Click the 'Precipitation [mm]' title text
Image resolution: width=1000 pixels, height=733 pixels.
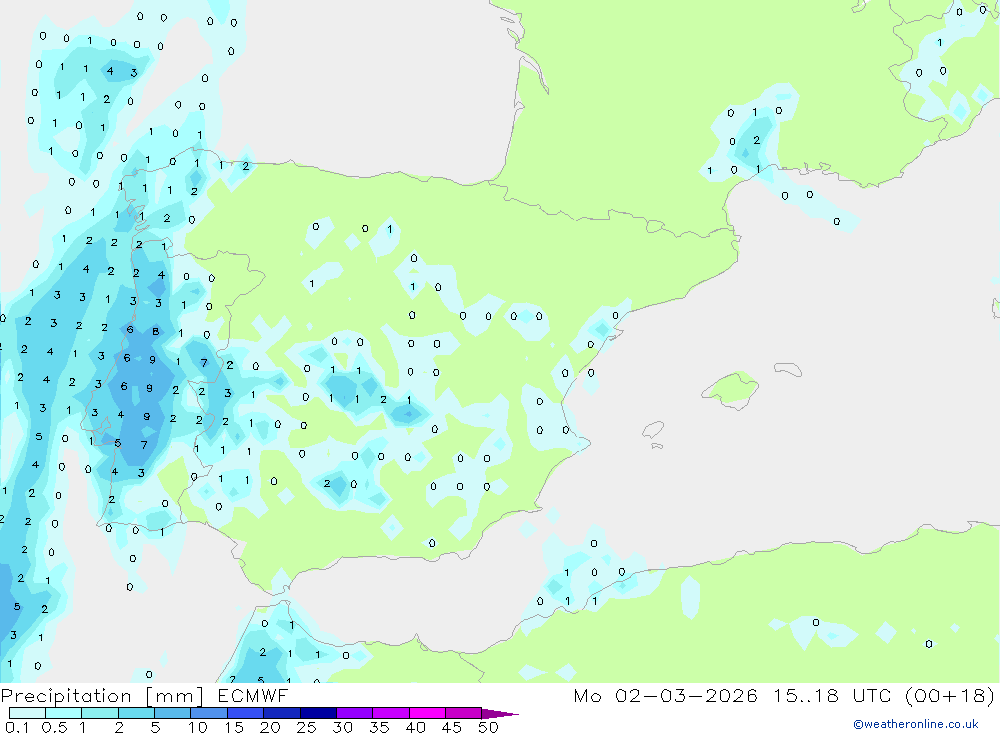103,696
